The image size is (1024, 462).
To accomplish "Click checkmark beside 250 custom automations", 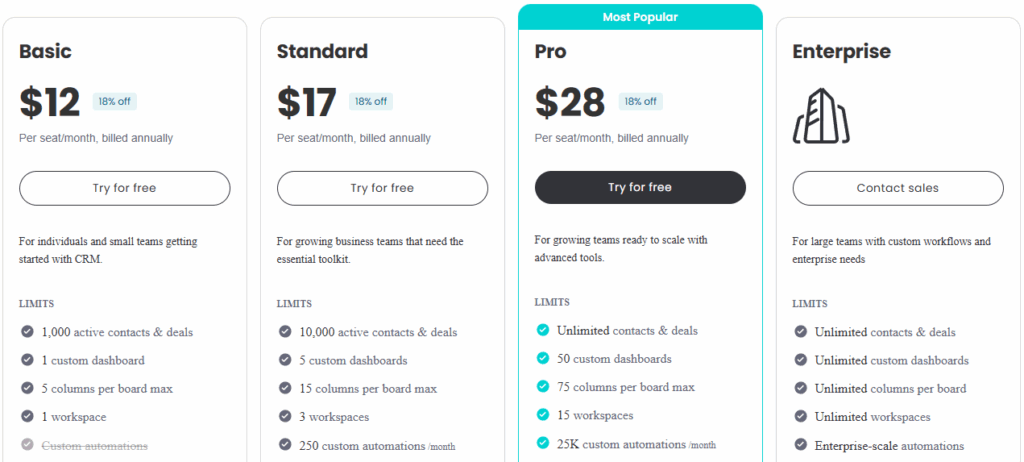I will click(x=285, y=446).
